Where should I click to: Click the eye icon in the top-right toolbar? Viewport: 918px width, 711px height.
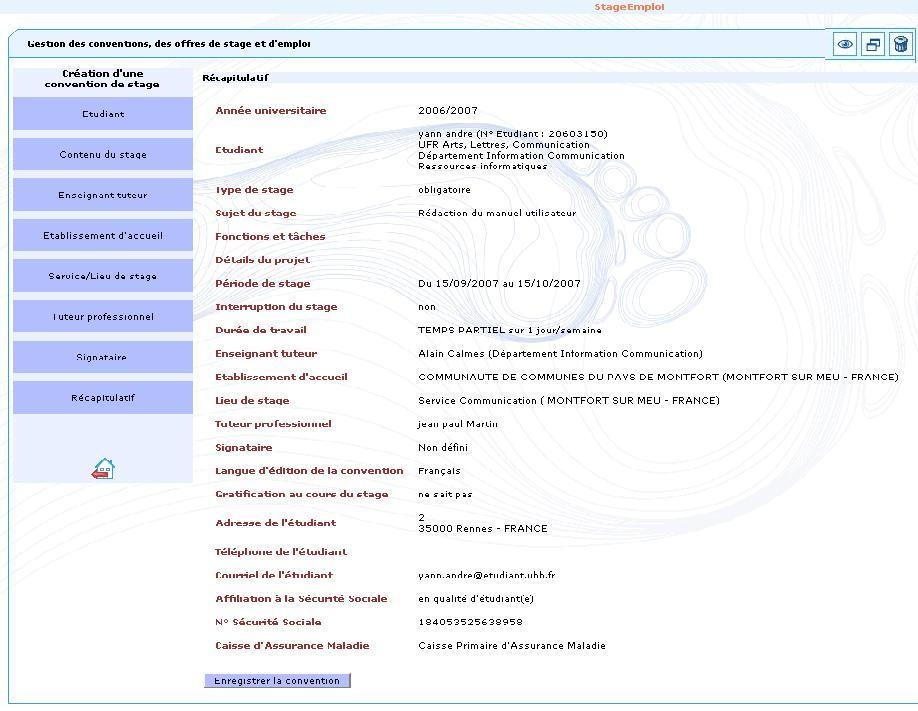click(846, 45)
